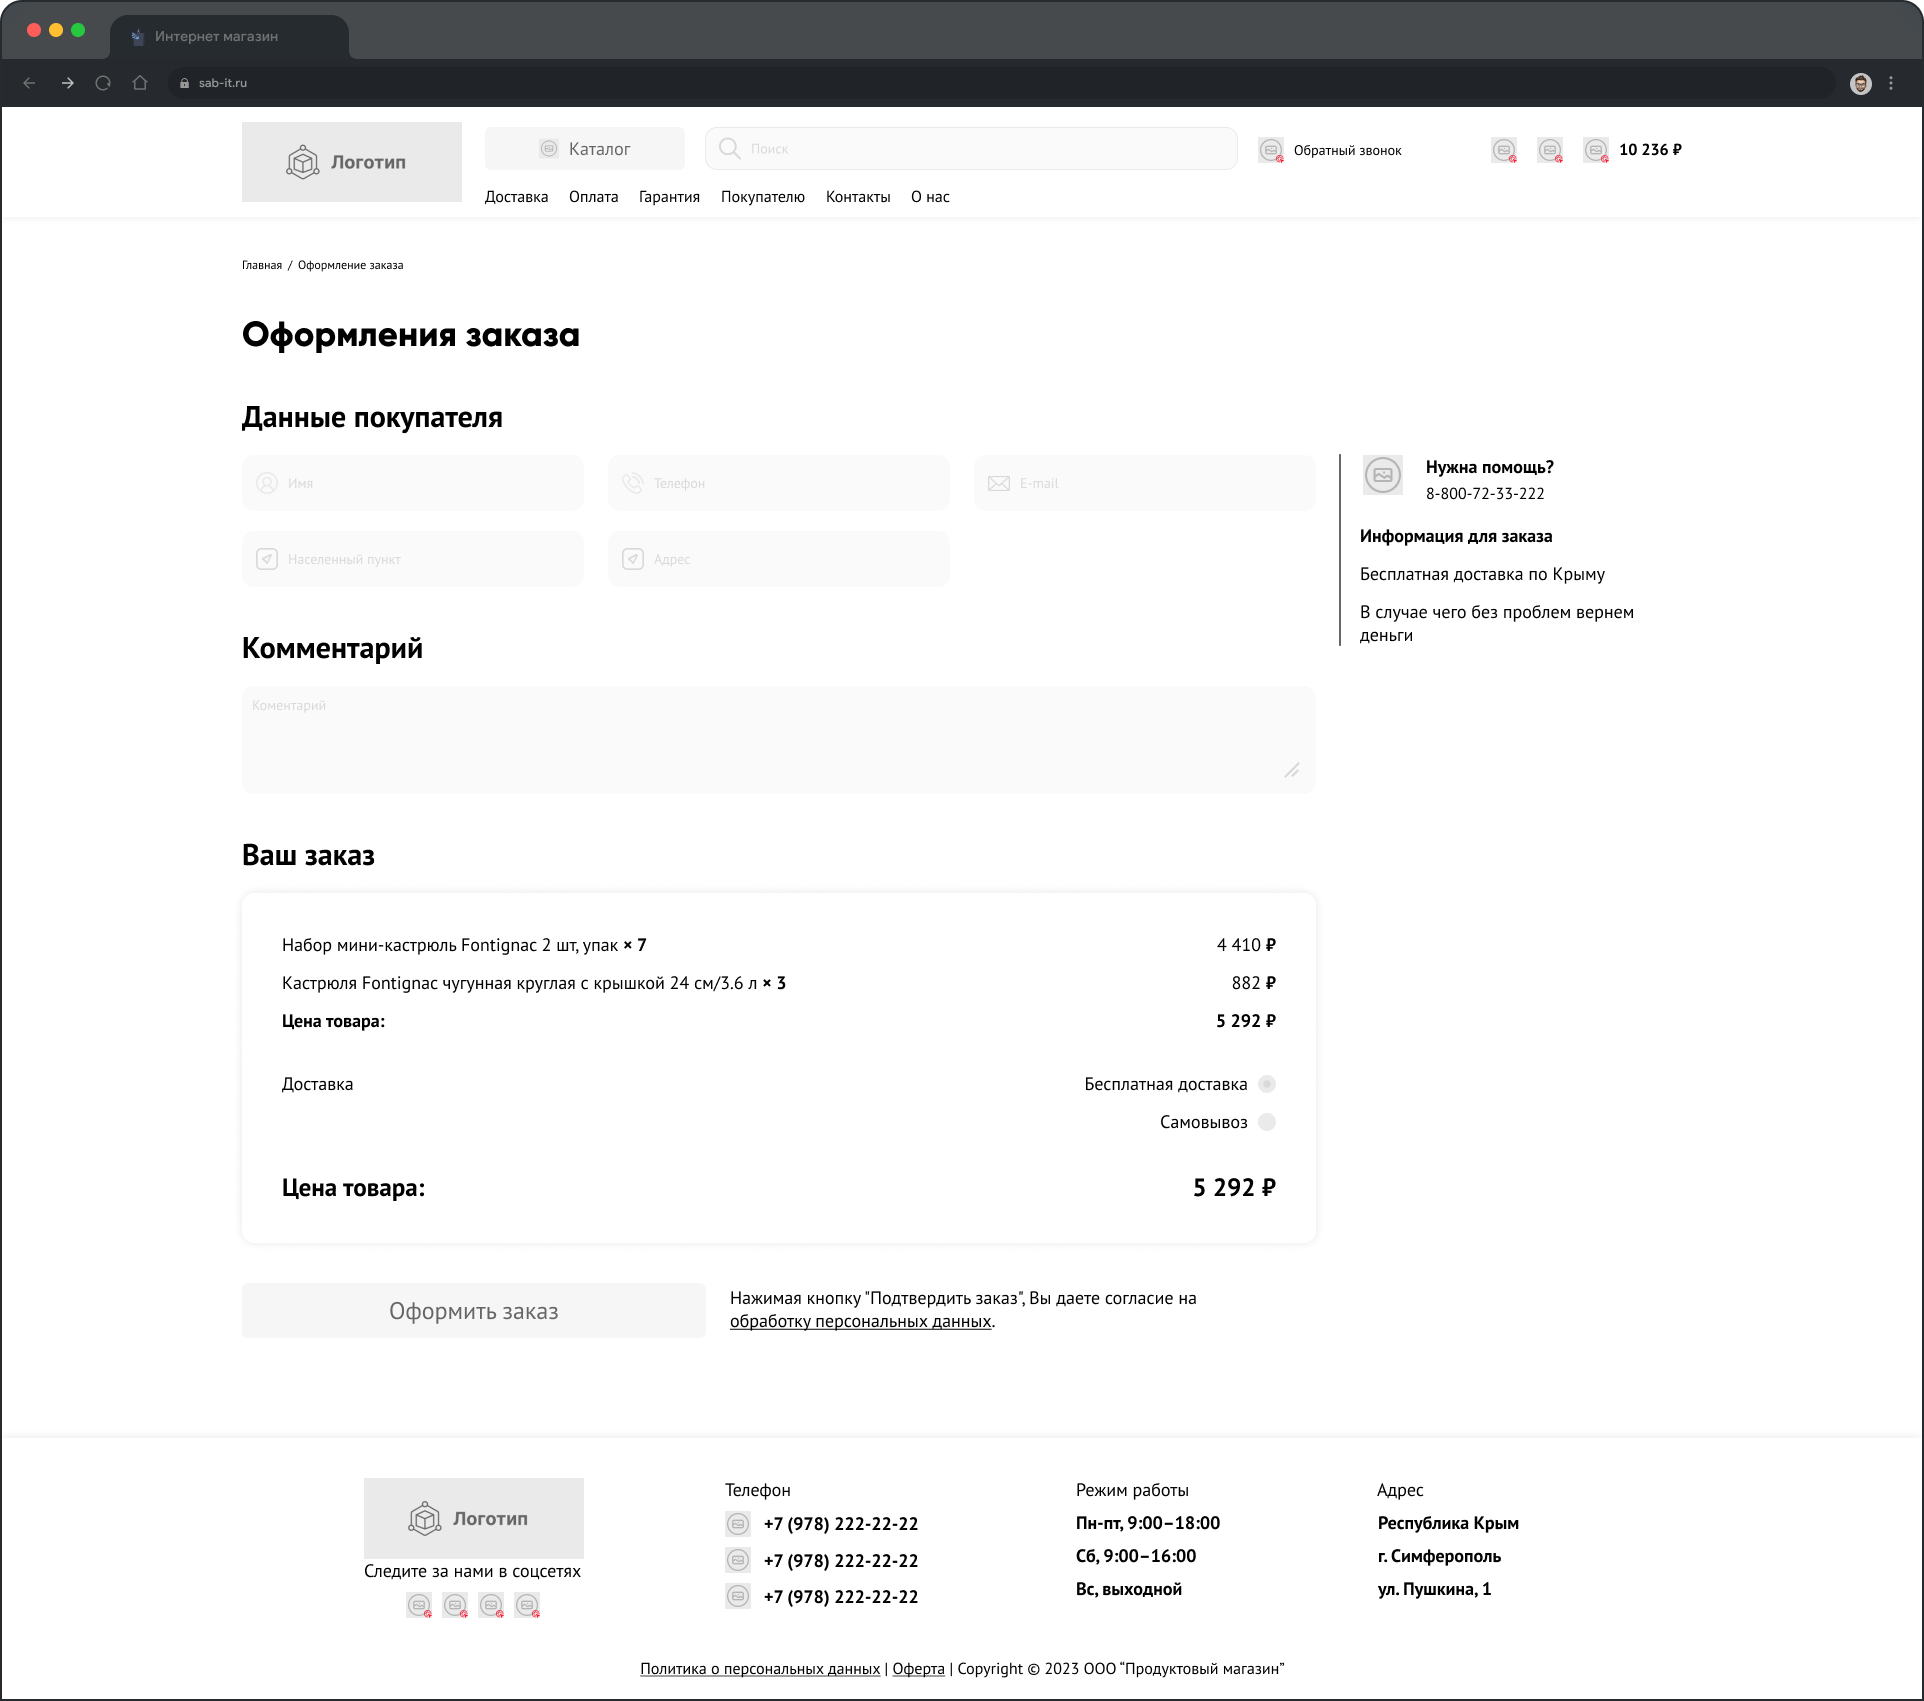1924x1701 pixels.
Task: Select the Самовывоз radio button
Action: coord(1268,1122)
